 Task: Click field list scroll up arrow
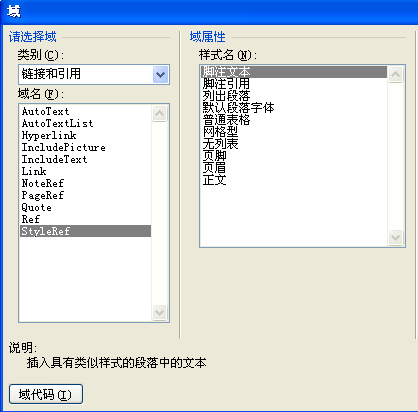[159, 114]
